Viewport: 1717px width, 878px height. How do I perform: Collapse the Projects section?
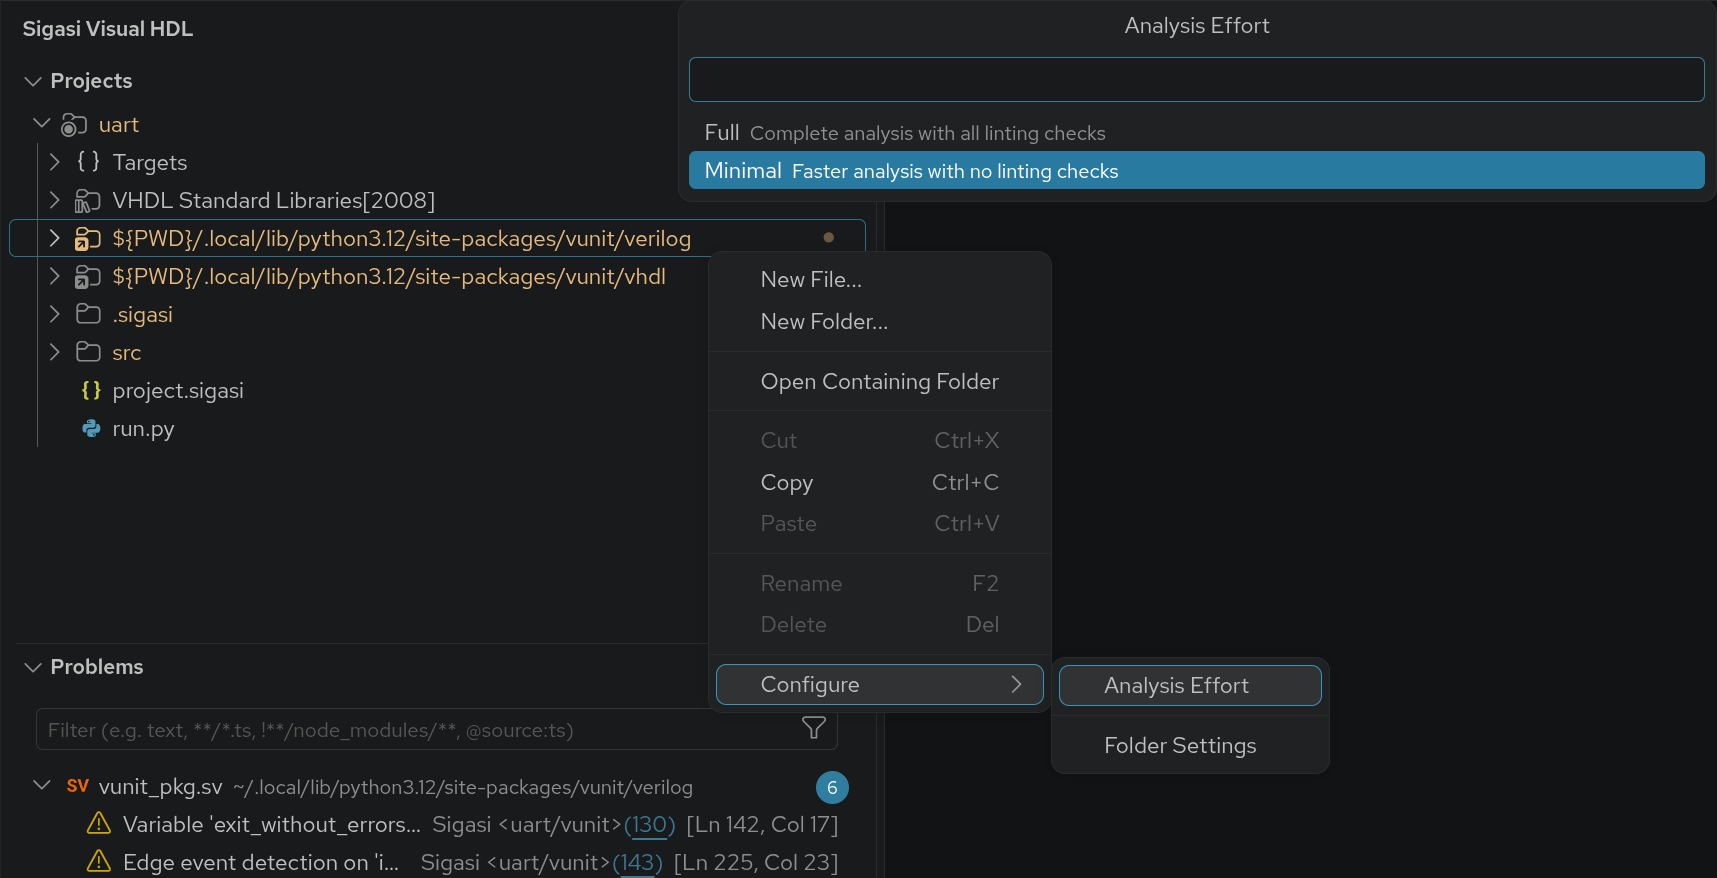[33, 81]
